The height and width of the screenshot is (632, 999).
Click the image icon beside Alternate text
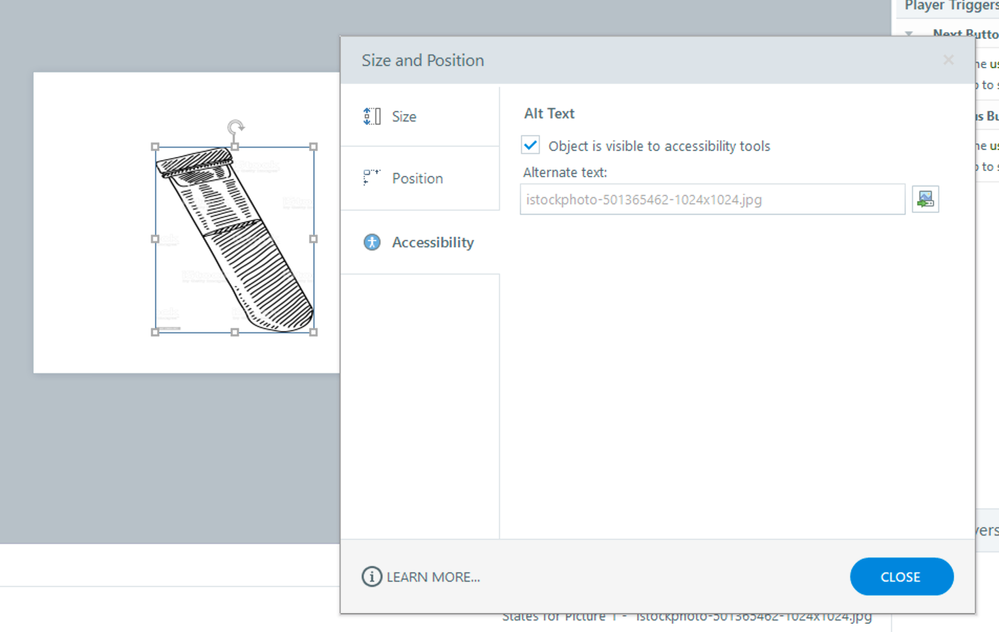(x=925, y=199)
